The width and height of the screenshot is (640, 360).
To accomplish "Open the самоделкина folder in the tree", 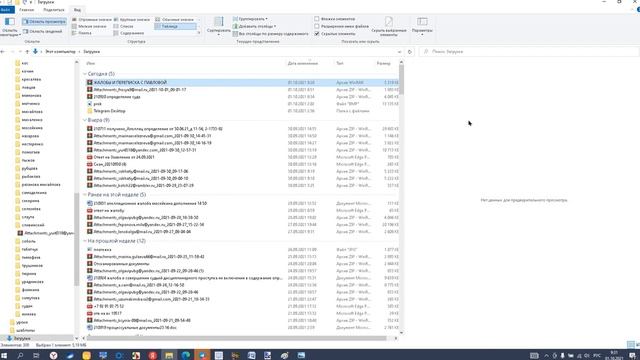I will coord(34,193).
